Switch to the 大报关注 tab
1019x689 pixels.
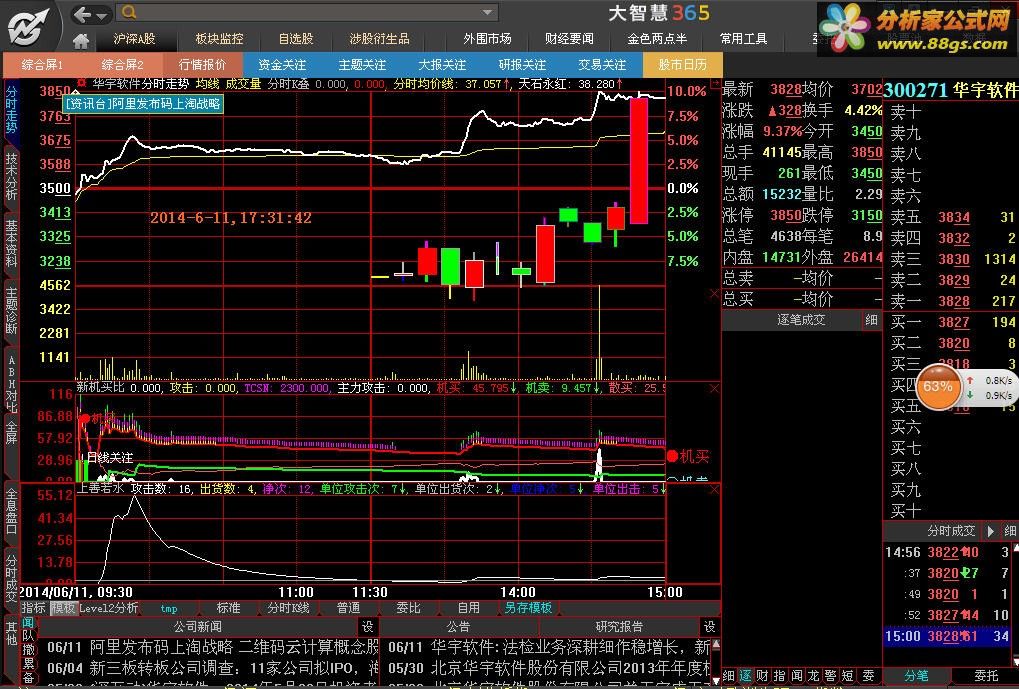(x=443, y=65)
